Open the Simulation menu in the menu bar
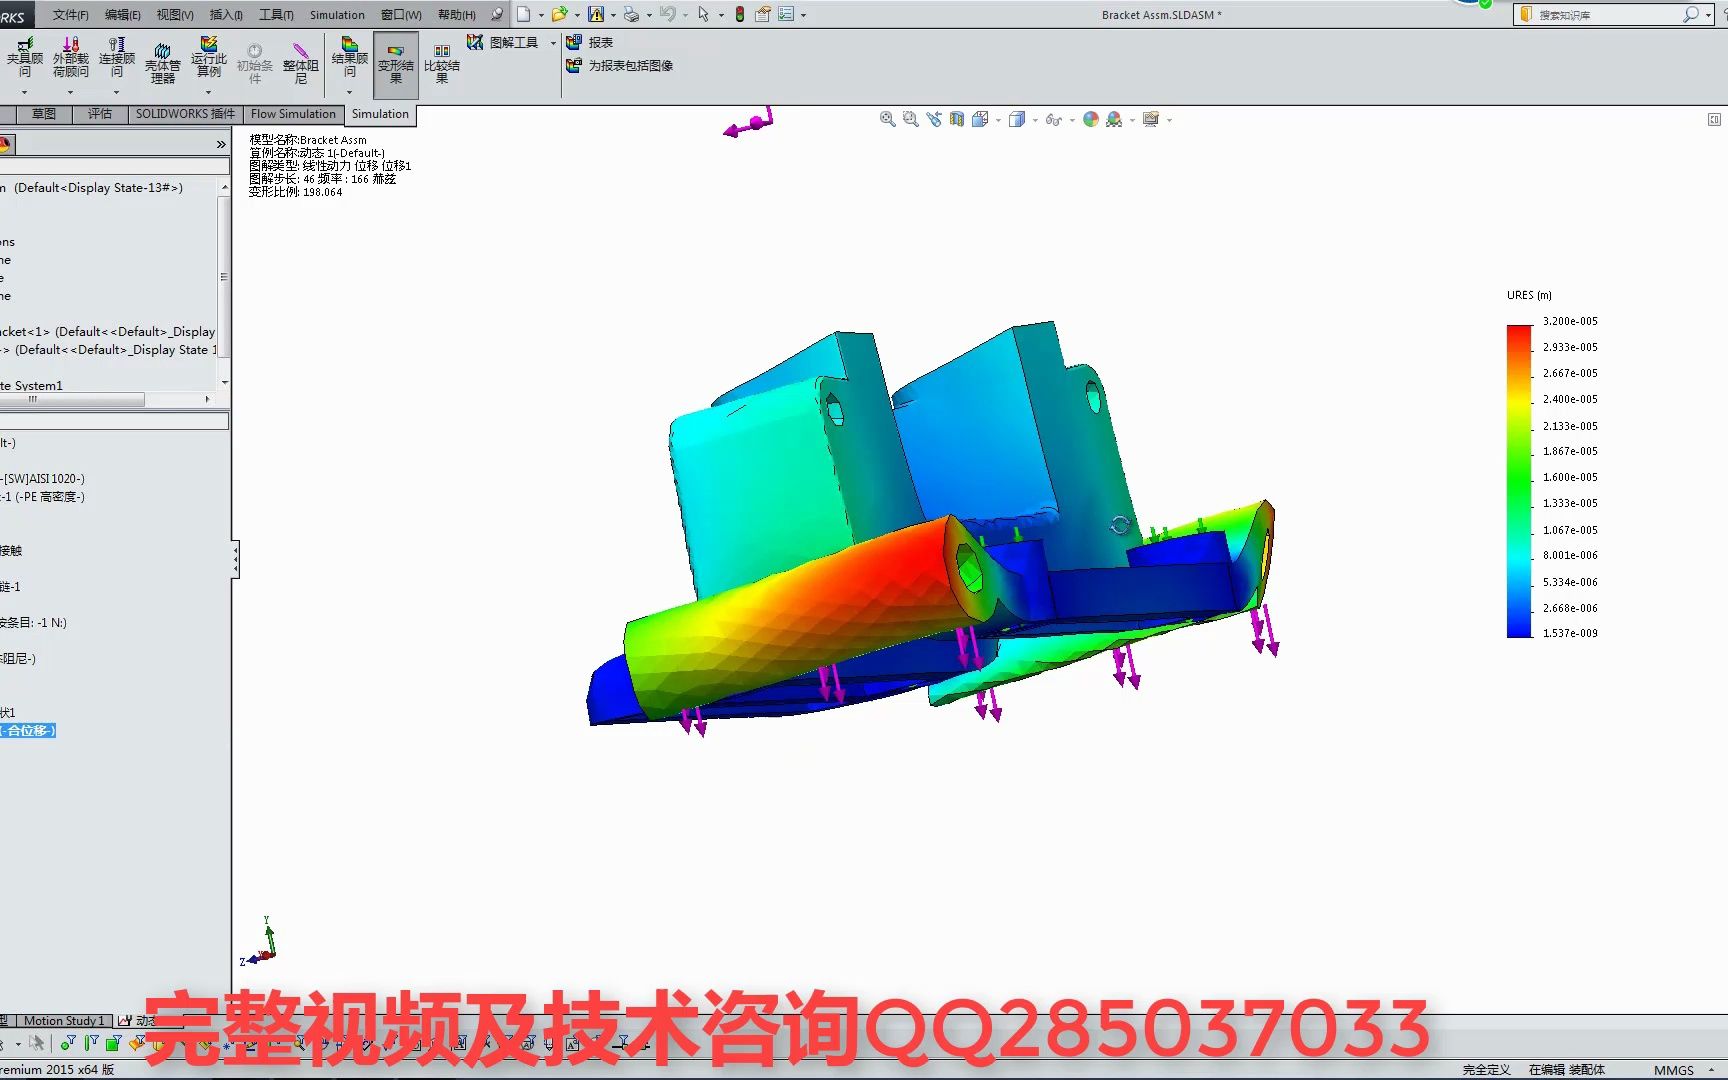 click(x=337, y=14)
